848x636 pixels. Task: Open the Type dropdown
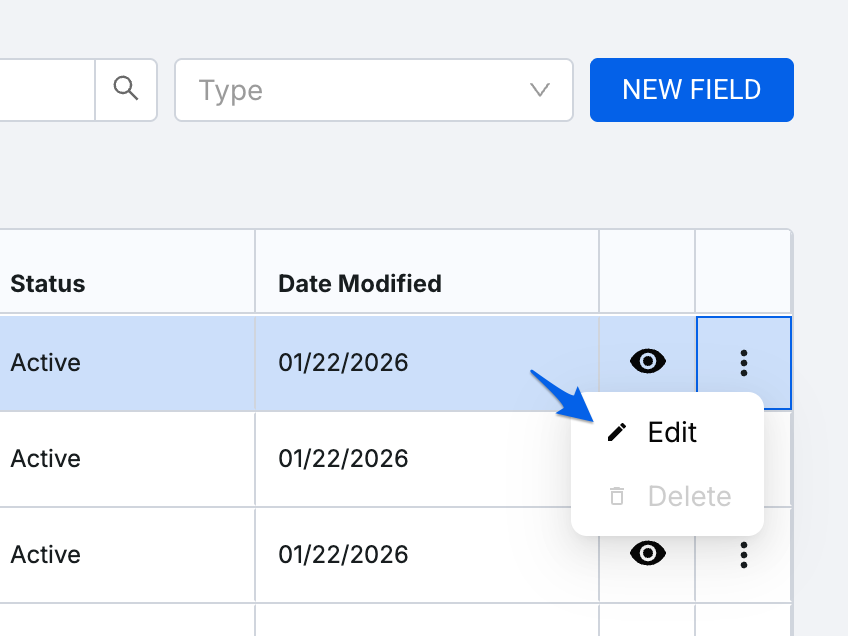click(x=360, y=90)
